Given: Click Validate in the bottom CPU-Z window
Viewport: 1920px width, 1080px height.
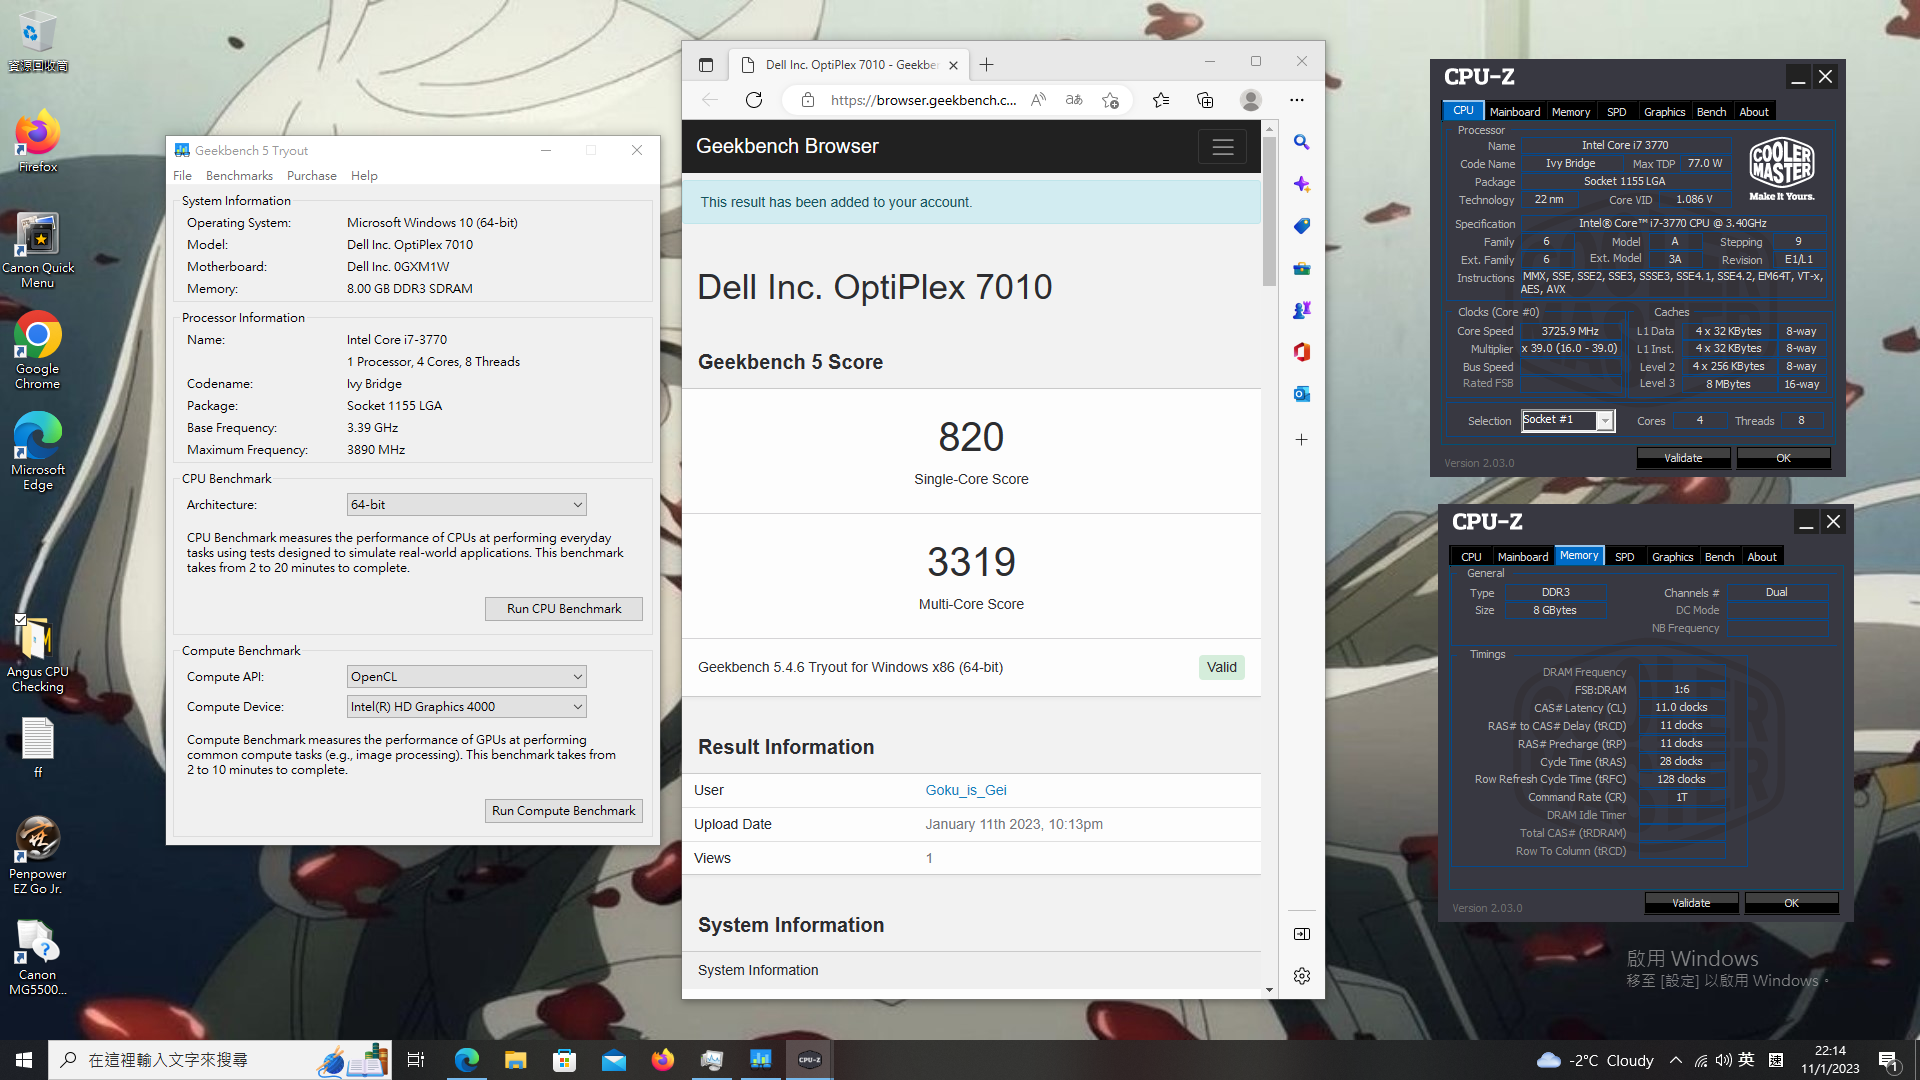Looking at the screenshot, I should [1691, 903].
